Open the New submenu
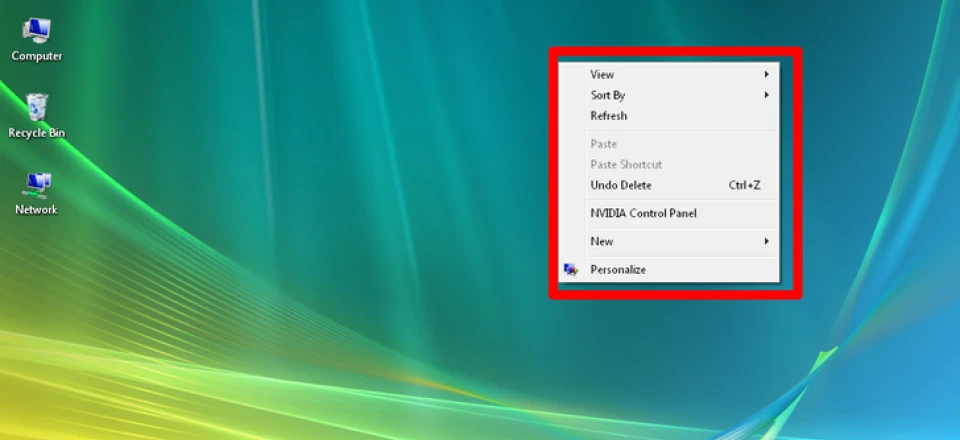Viewport: 960px width, 440px height. [x=669, y=242]
